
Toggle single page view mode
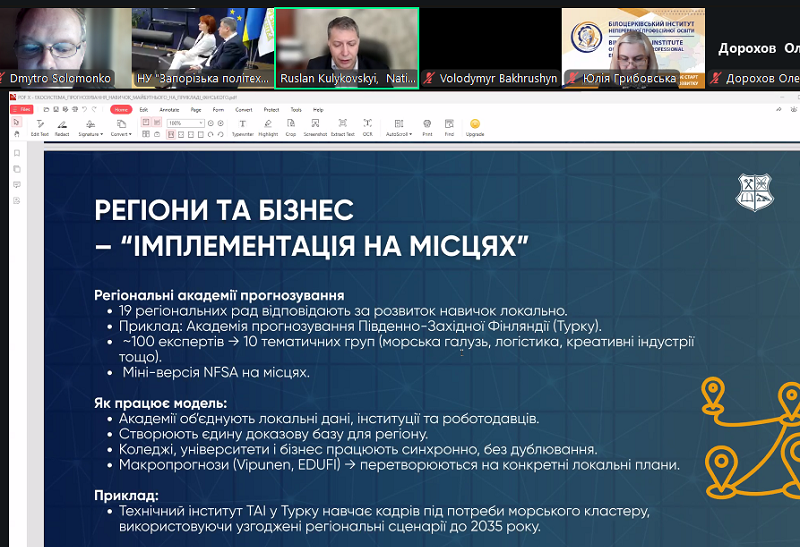tap(145, 122)
